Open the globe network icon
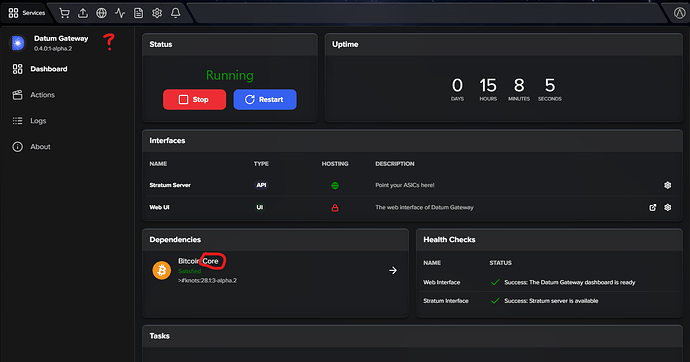 (101, 13)
